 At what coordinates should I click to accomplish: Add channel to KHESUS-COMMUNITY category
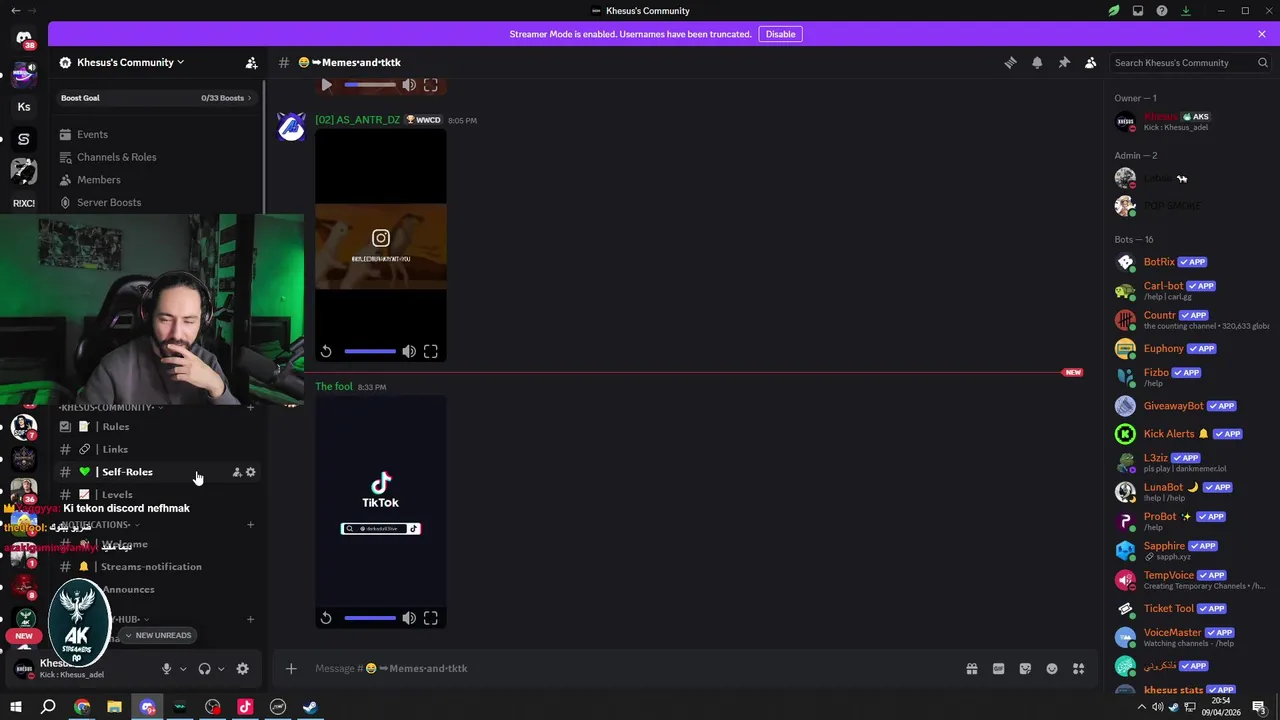click(x=250, y=407)
